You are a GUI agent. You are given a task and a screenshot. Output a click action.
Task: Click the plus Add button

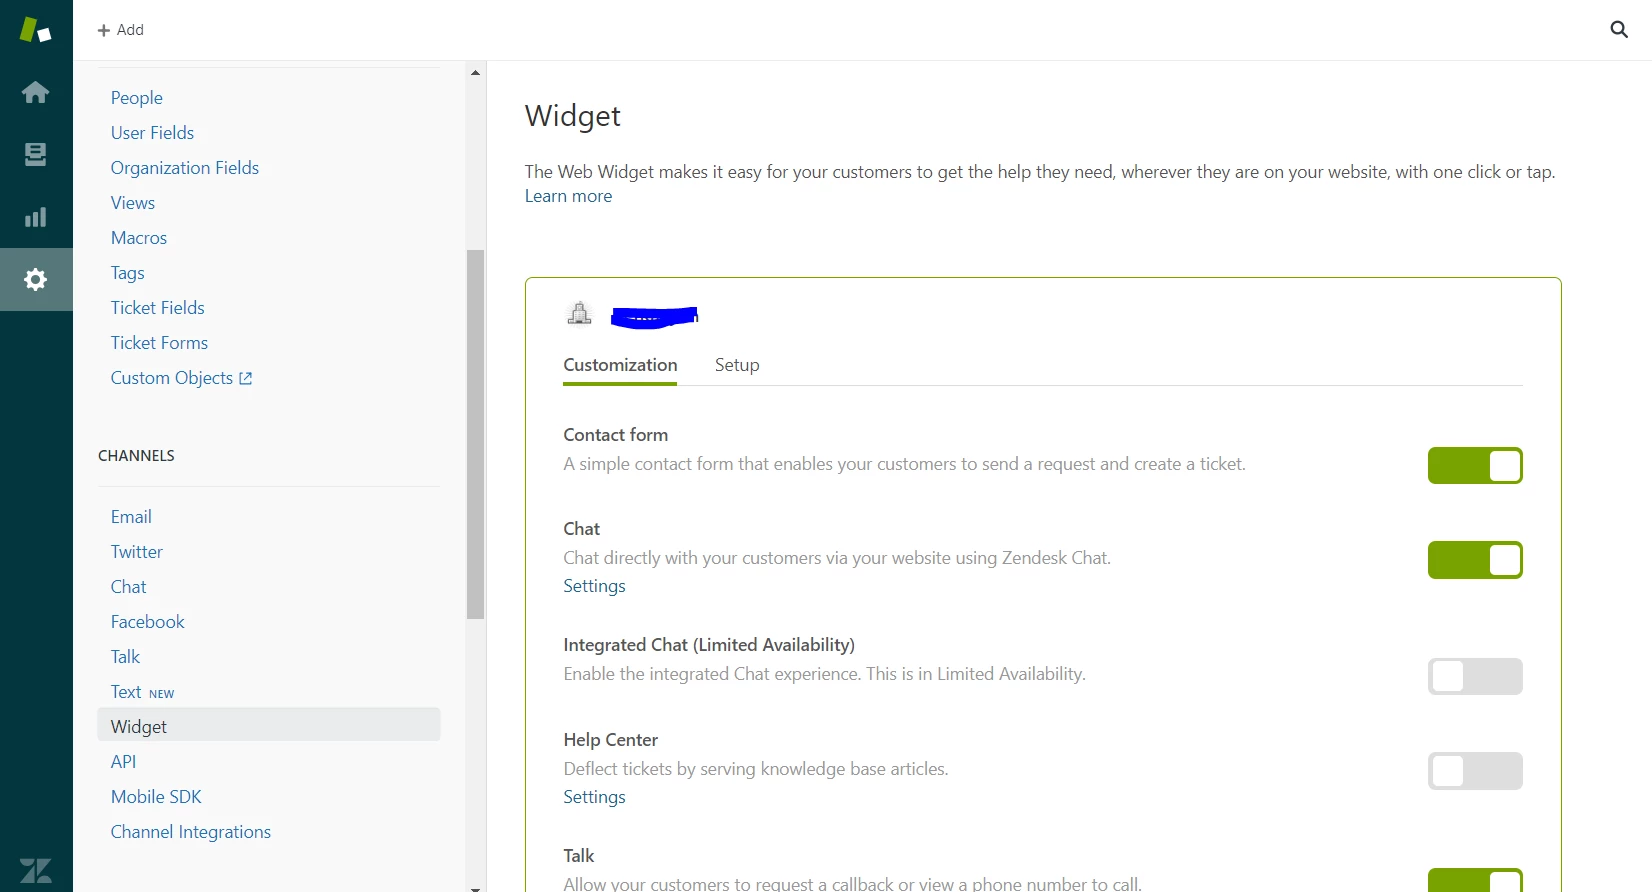tap(120, 30)
